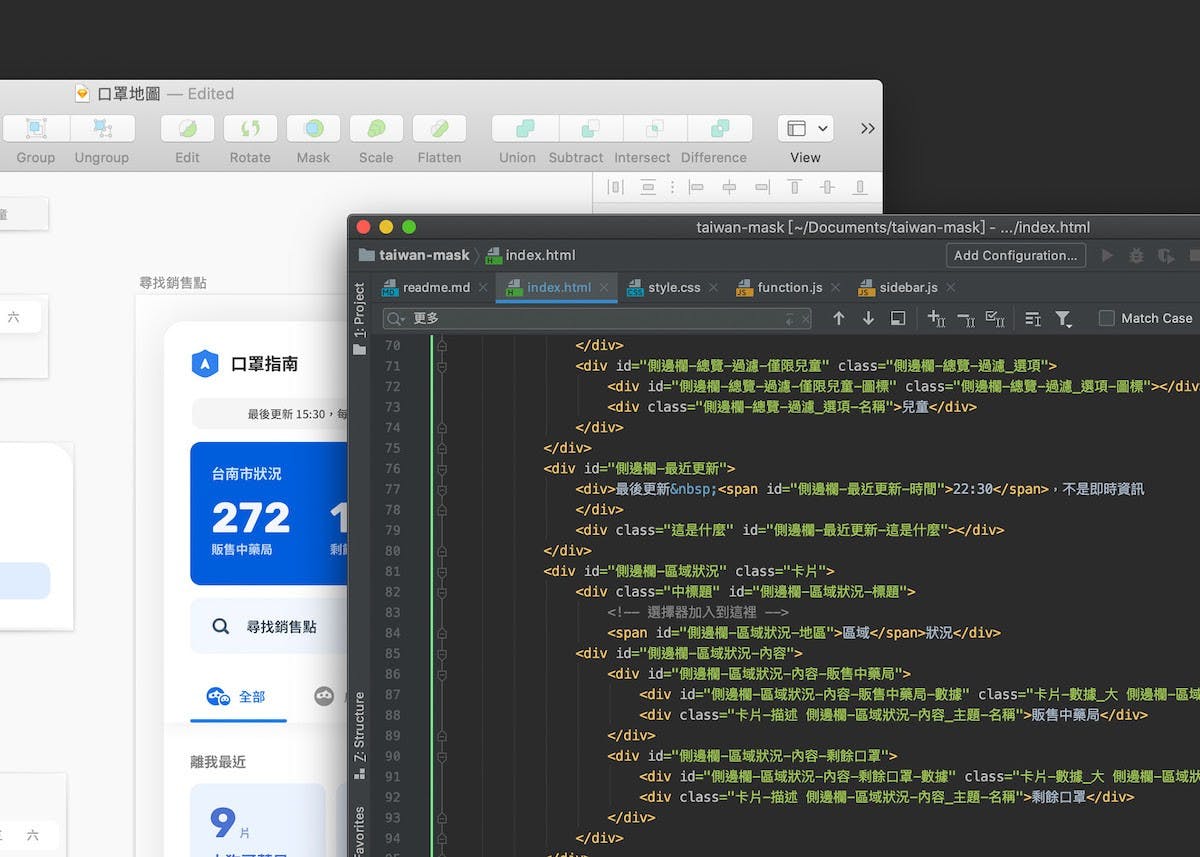
Task: Apply Difference boolean operation in Sketch
Action: click(720, 128)
